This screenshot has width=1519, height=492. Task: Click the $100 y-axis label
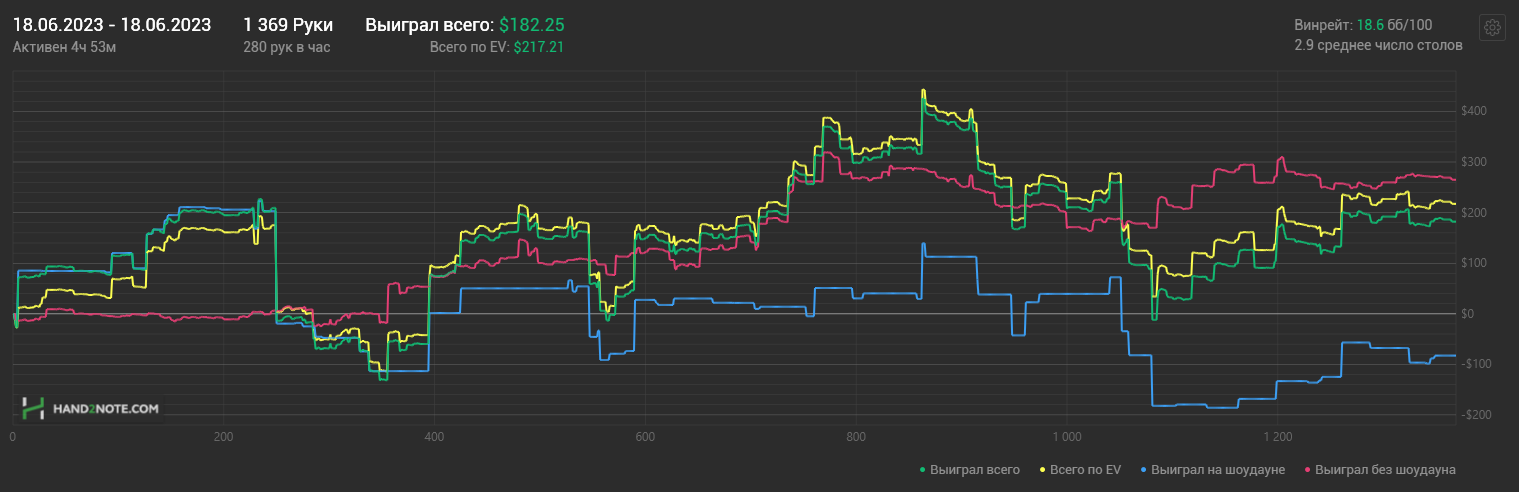tap(1473, 263)
